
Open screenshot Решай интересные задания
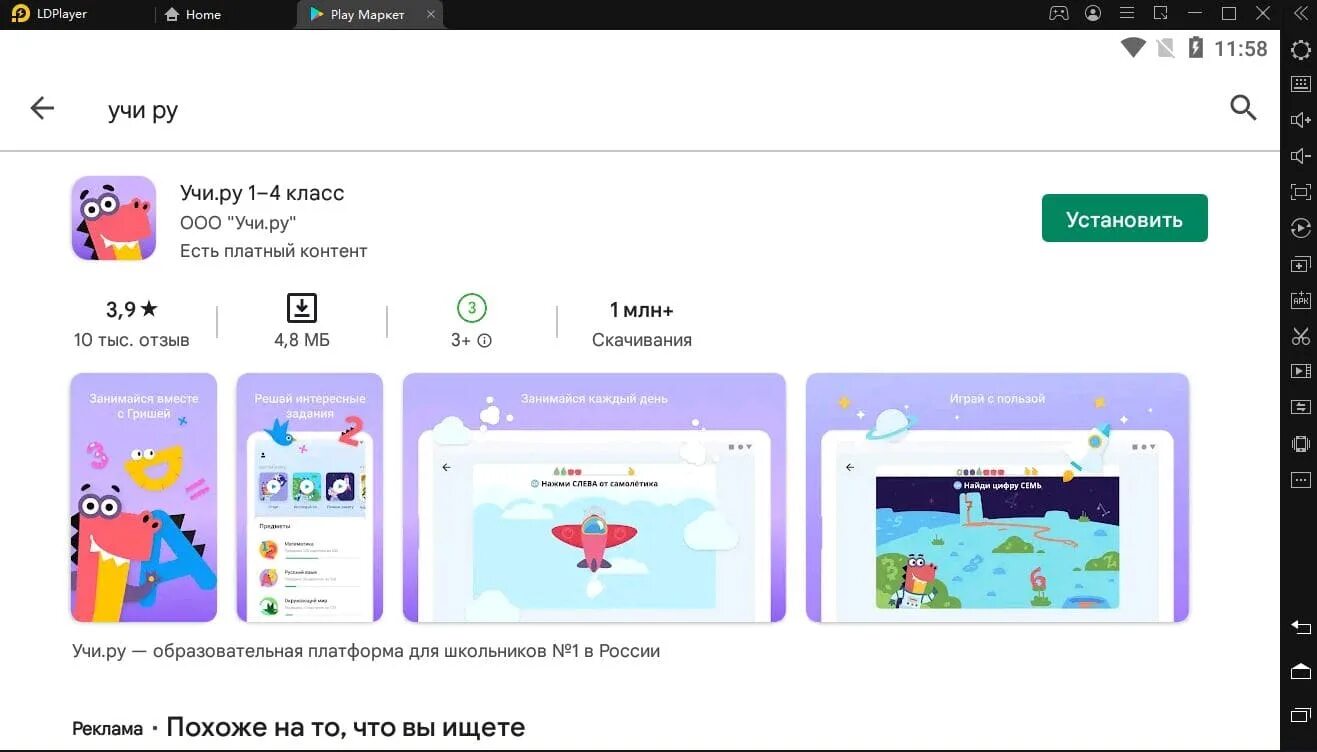310,498
